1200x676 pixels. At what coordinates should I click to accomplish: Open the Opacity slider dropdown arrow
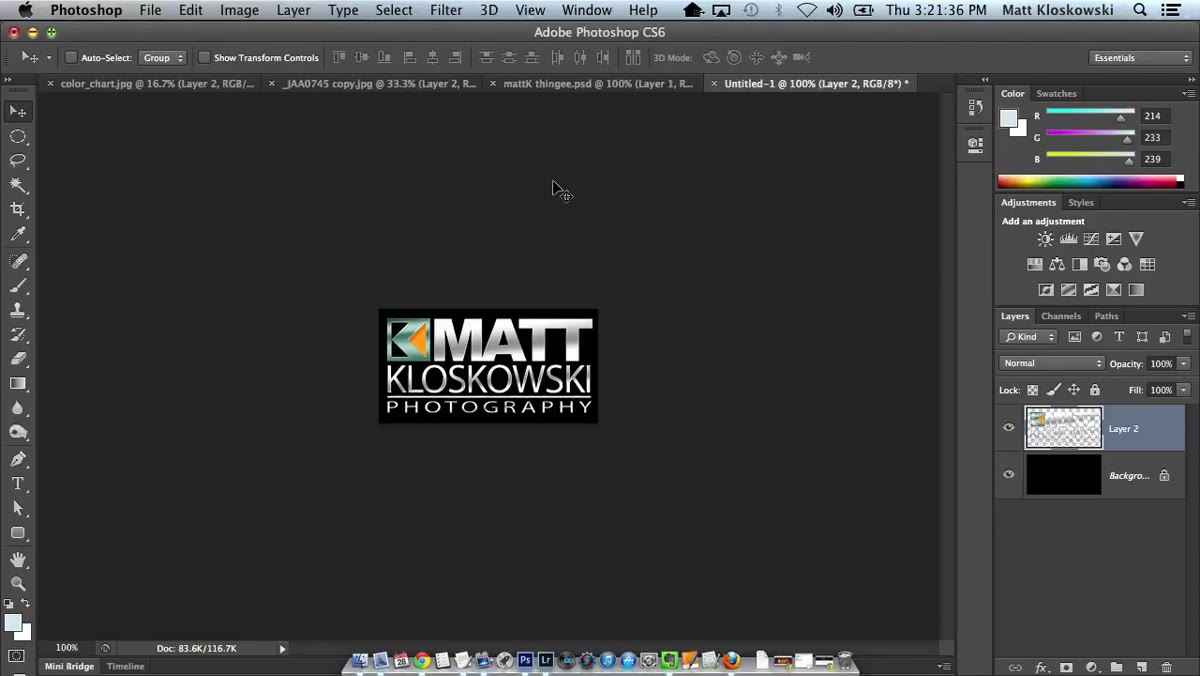point(1184,364)
